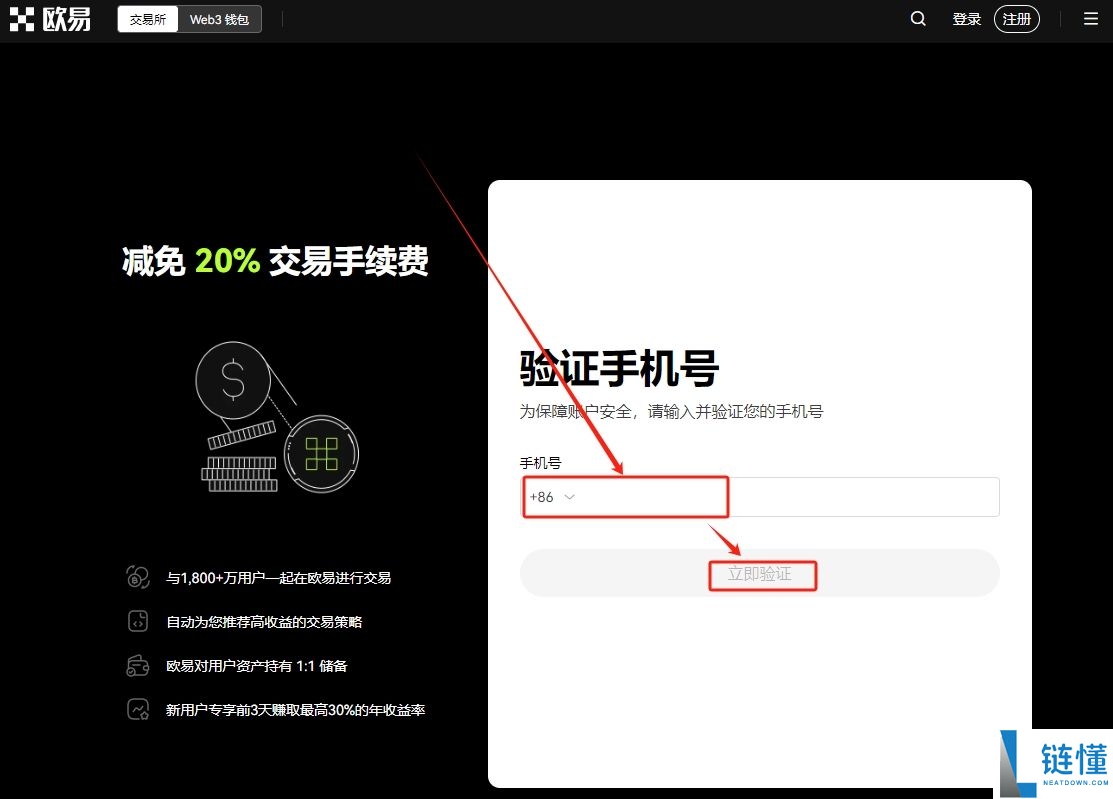Click the wallet icon beside 1:1 储备 text
Viewport: 1113px width, 799px height.
tap(138, 665)
